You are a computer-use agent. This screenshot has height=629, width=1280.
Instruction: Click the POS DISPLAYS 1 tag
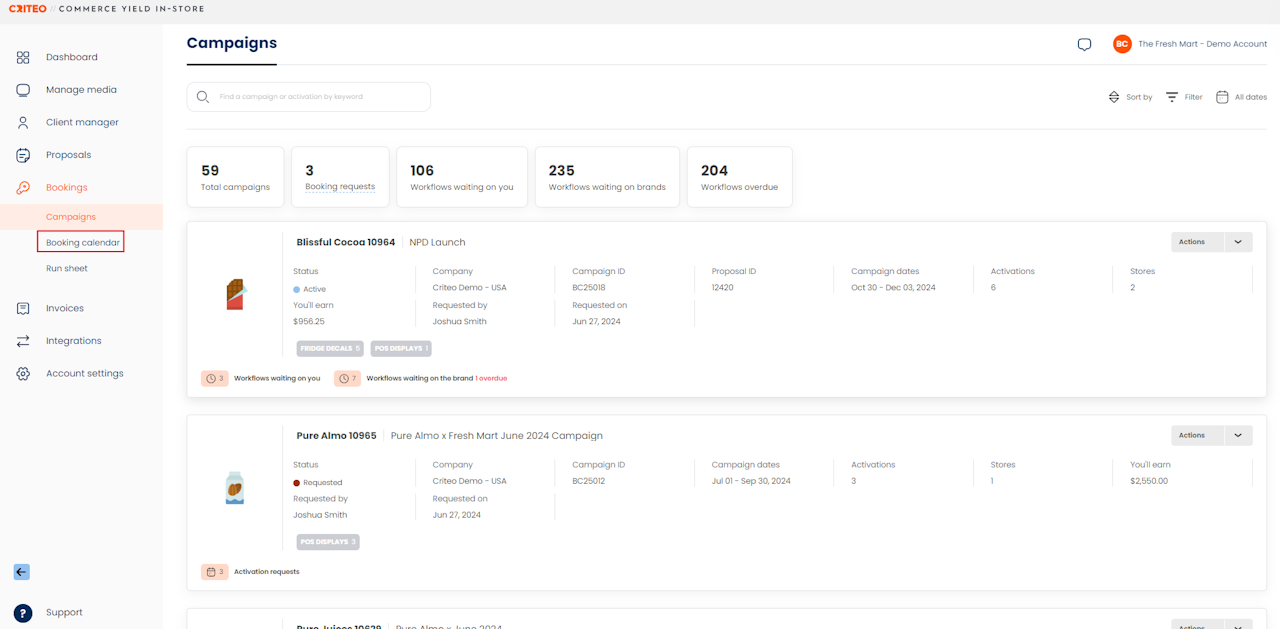[401, 349]
